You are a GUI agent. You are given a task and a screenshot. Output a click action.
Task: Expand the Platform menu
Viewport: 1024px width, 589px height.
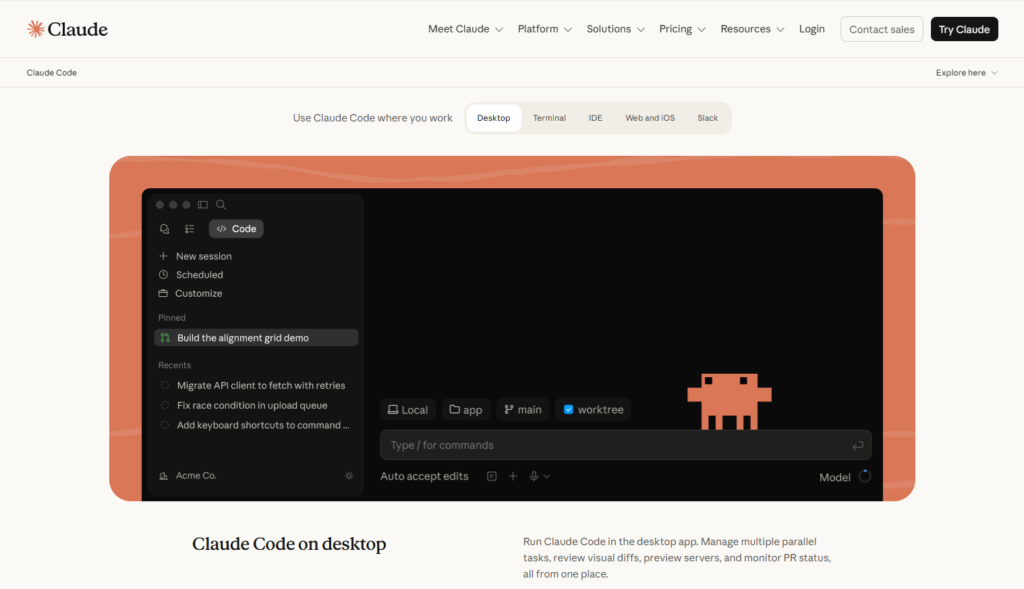pos(545,29)
